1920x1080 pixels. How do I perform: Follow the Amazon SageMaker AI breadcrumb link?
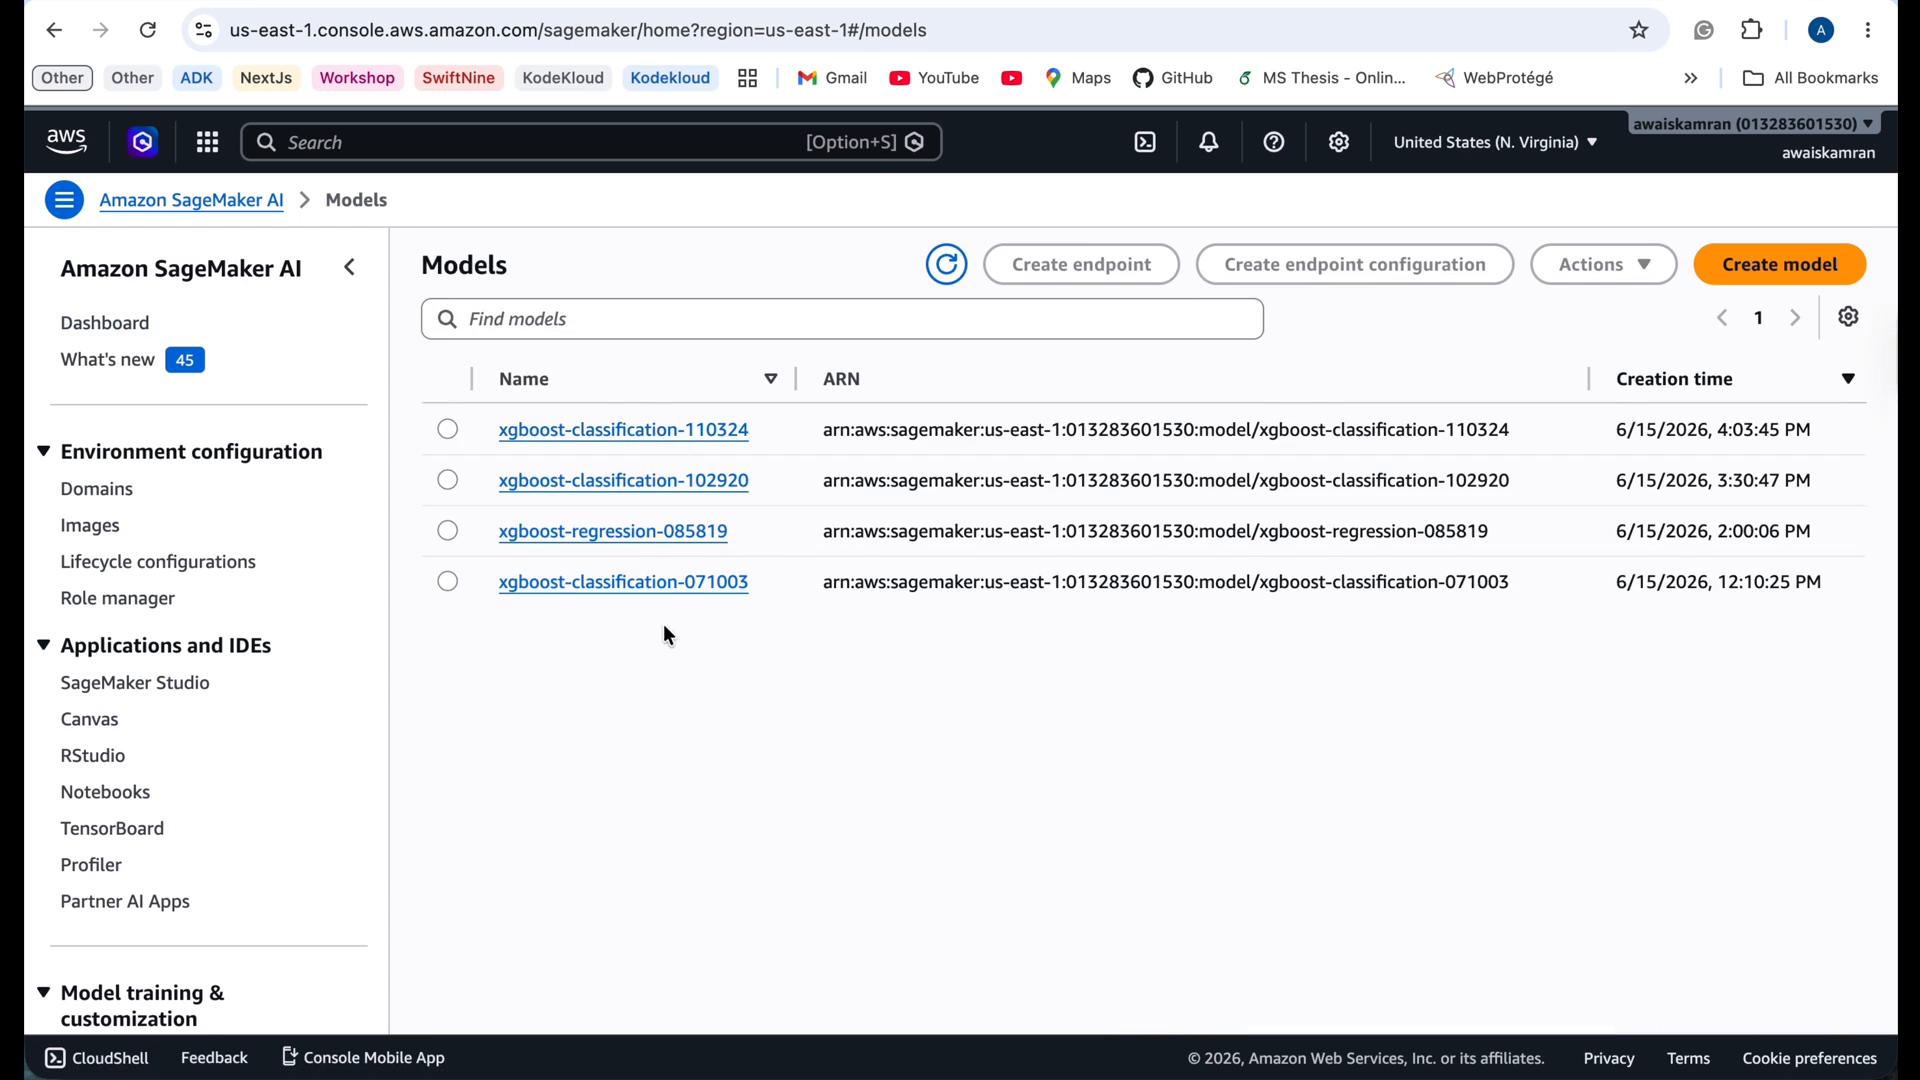(191, 200)
